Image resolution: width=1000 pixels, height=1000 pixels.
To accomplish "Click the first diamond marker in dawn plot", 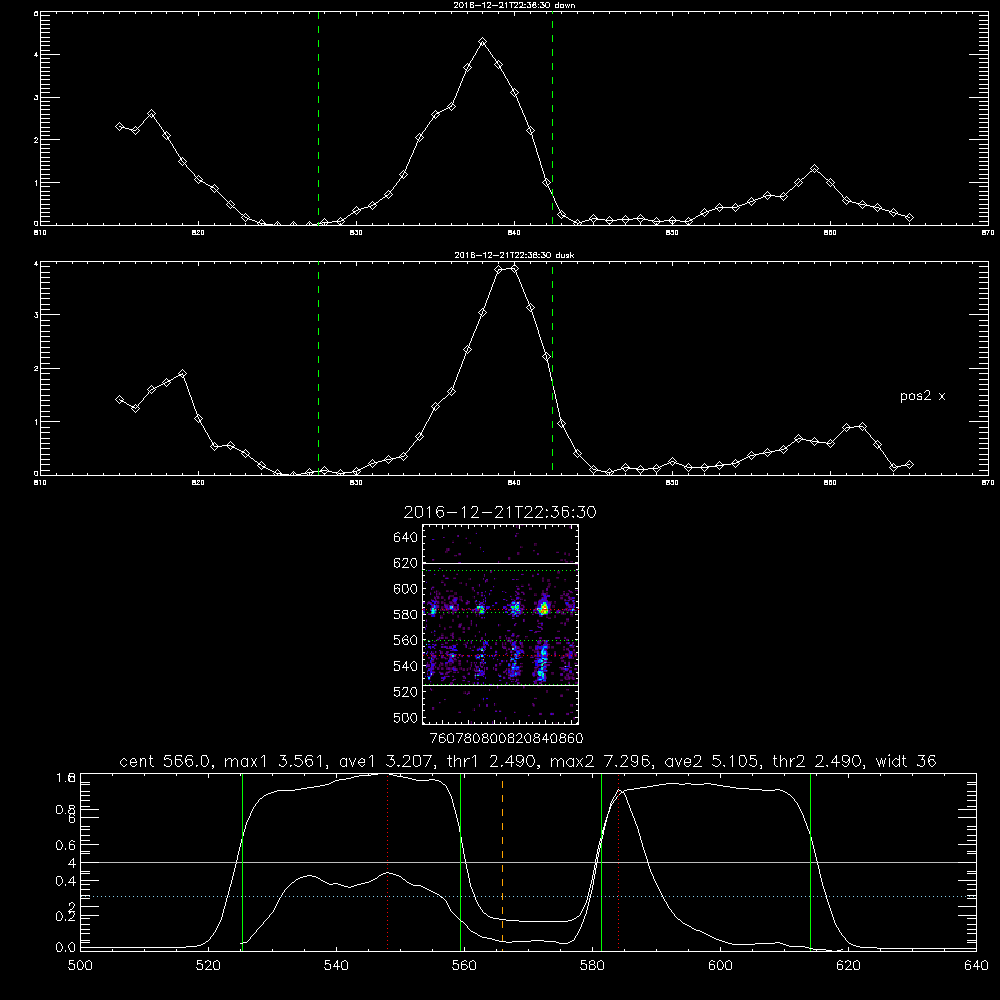I will point(119,126).
